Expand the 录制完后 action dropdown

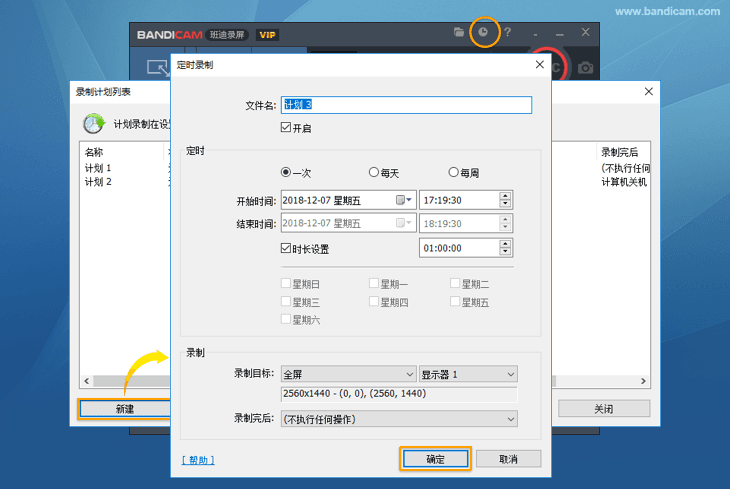point(398,419)
